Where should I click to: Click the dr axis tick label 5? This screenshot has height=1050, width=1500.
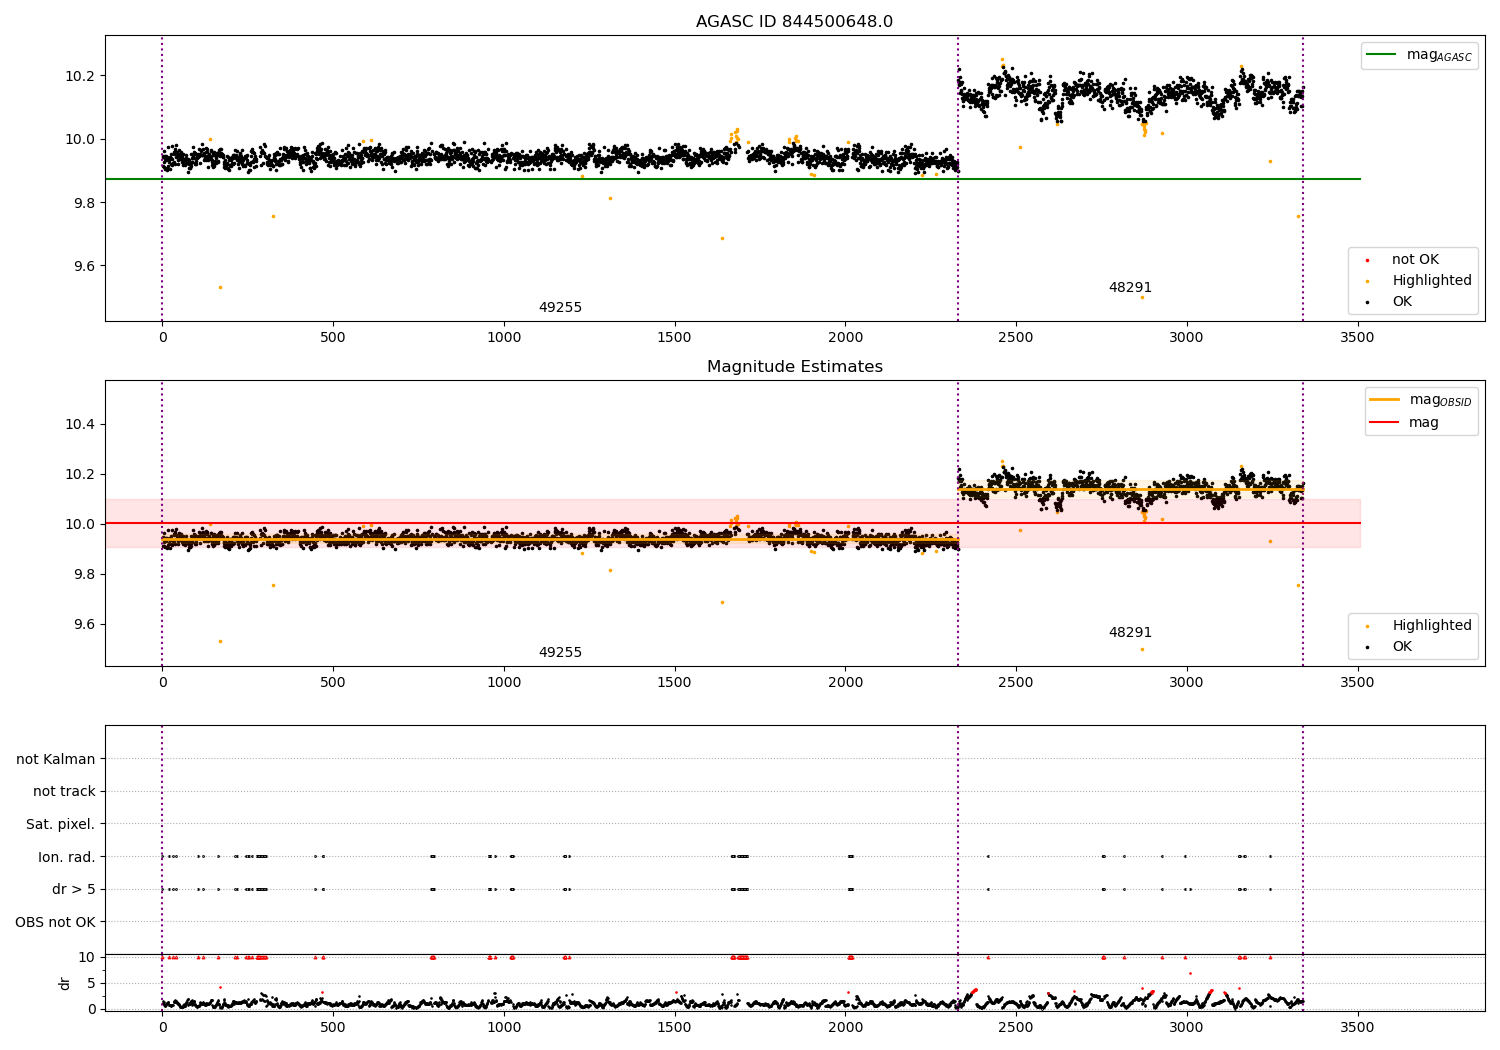tap(91, 983)
